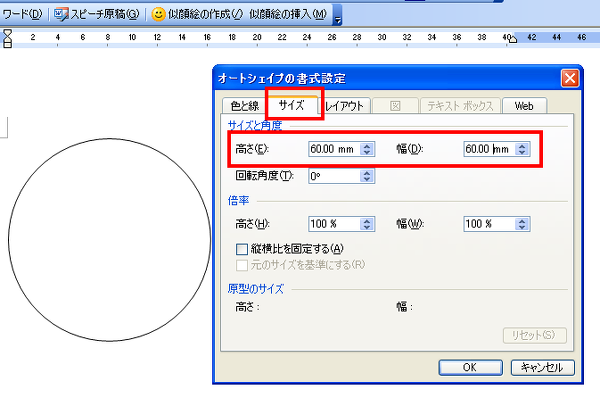Open the ワード(D) toolbar item
This screenshot has width=600, height=398.
click(22, 15)
